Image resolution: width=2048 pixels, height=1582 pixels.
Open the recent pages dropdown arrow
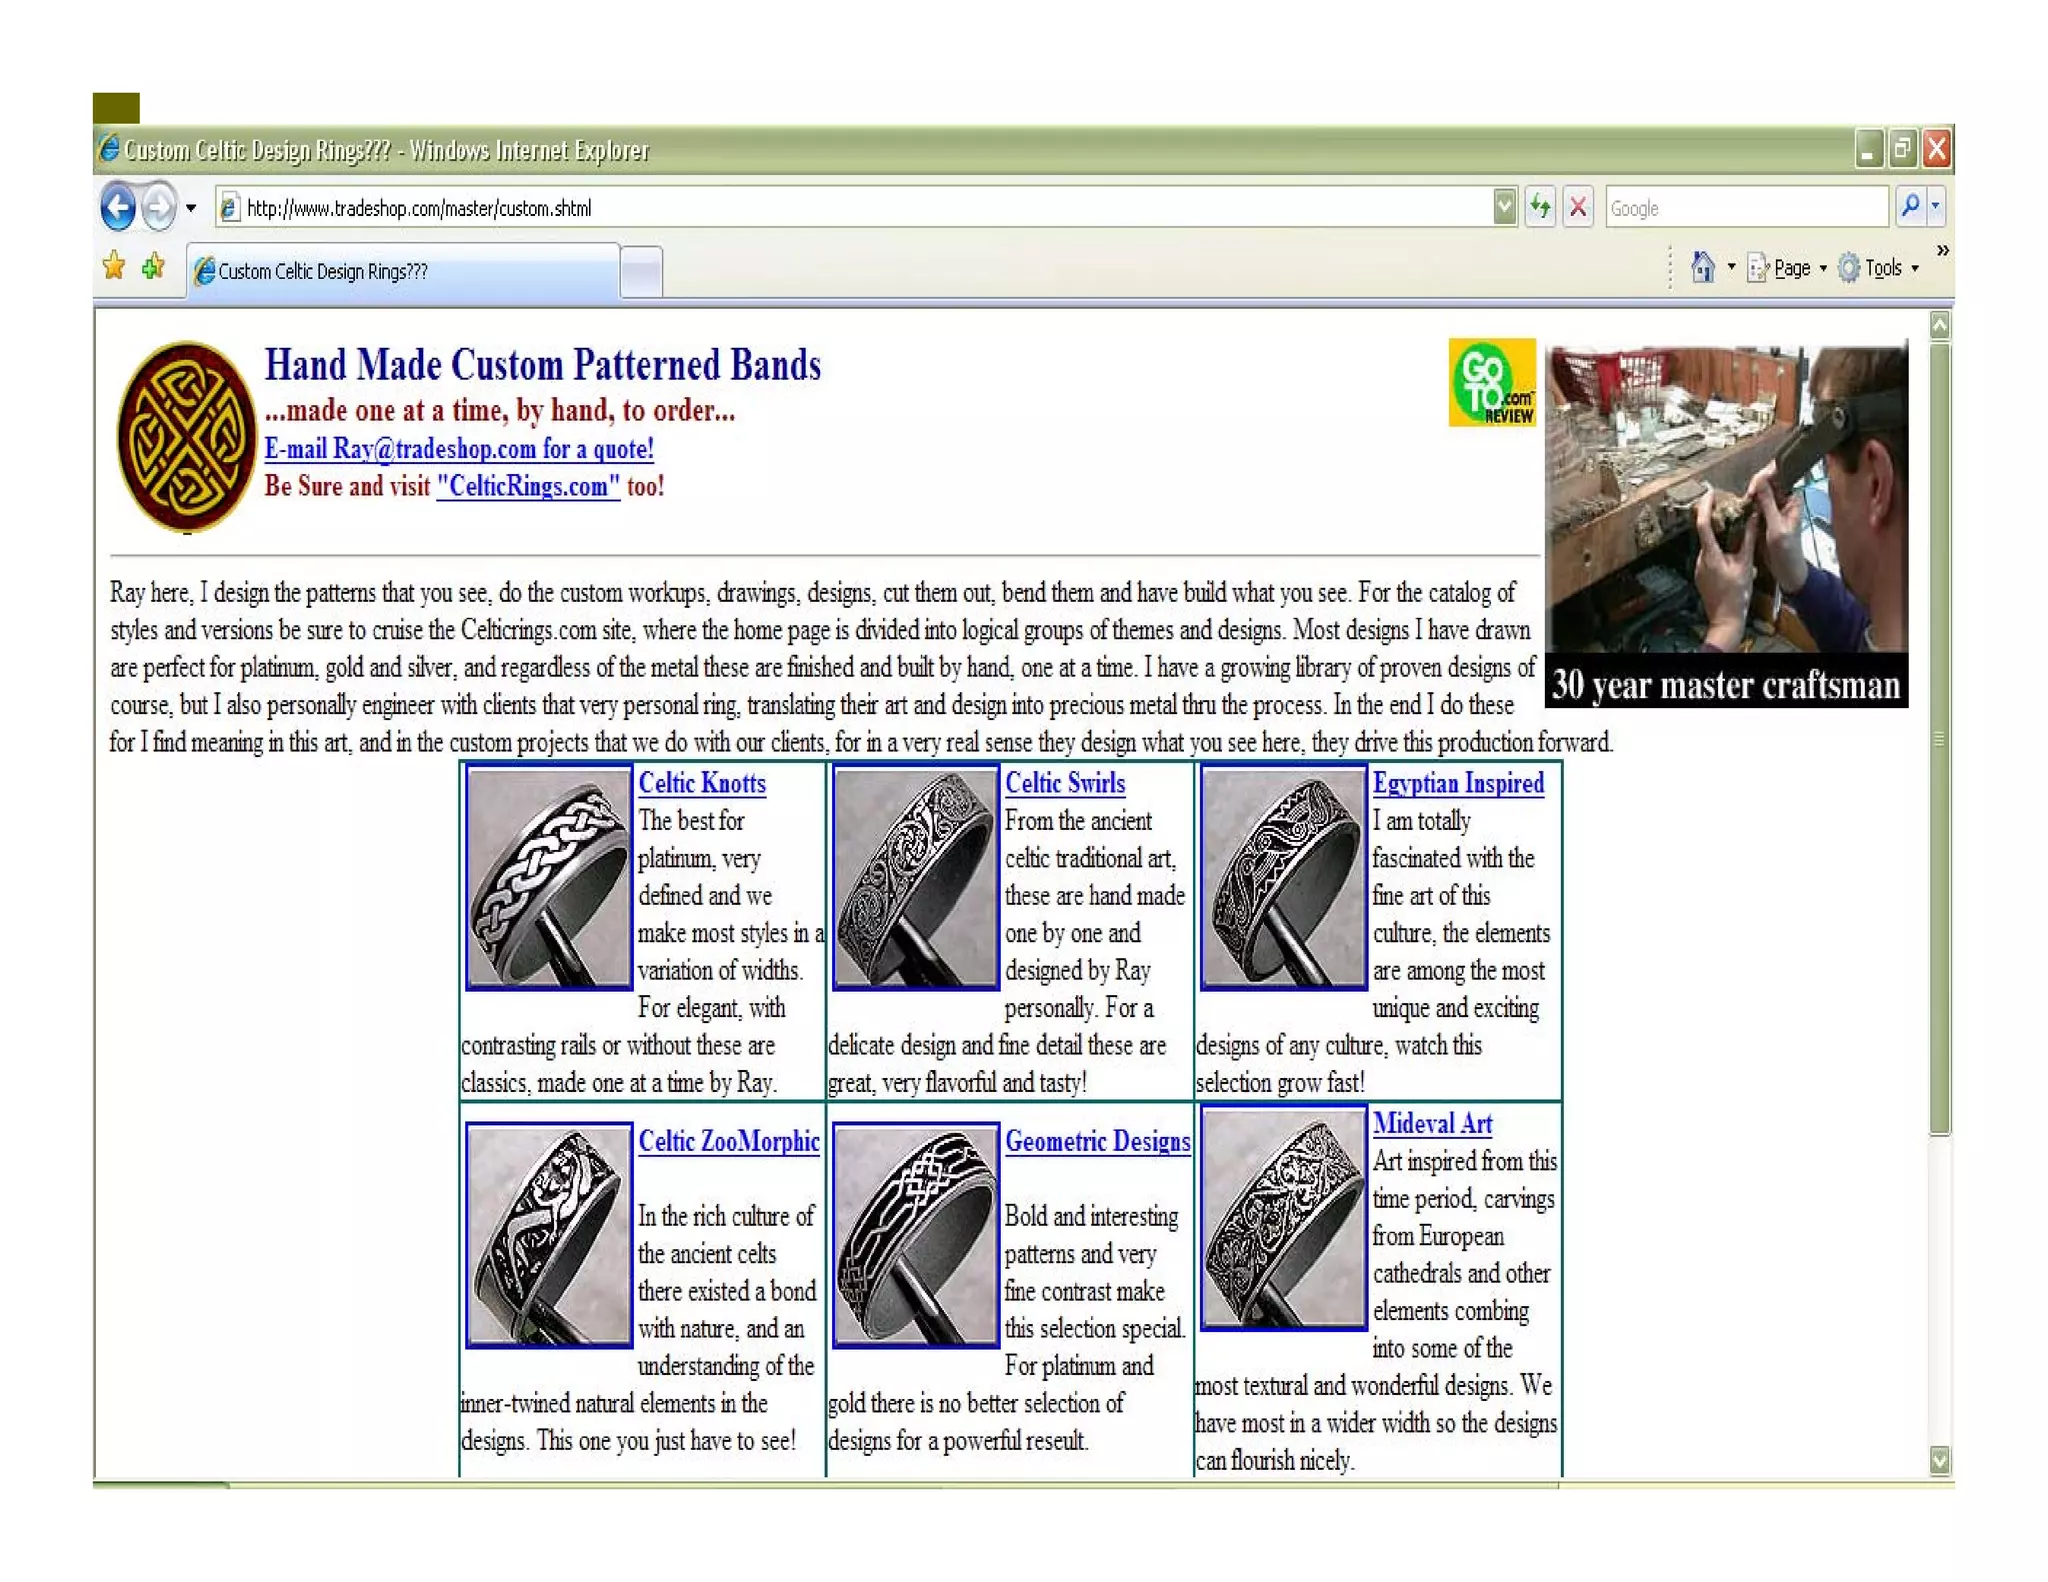pos(191,209)
